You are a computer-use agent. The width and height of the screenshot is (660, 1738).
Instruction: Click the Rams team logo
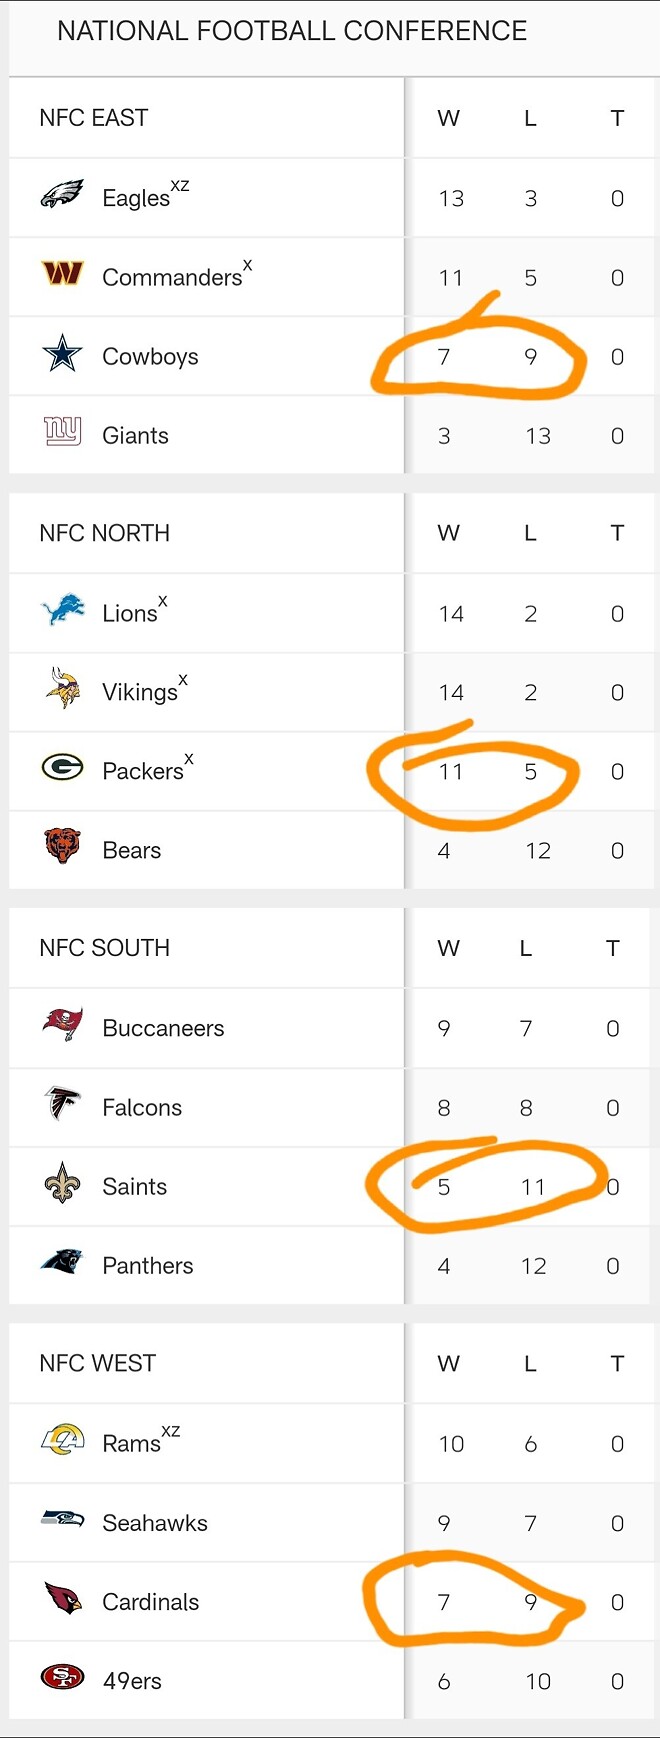coord(62,1440)
